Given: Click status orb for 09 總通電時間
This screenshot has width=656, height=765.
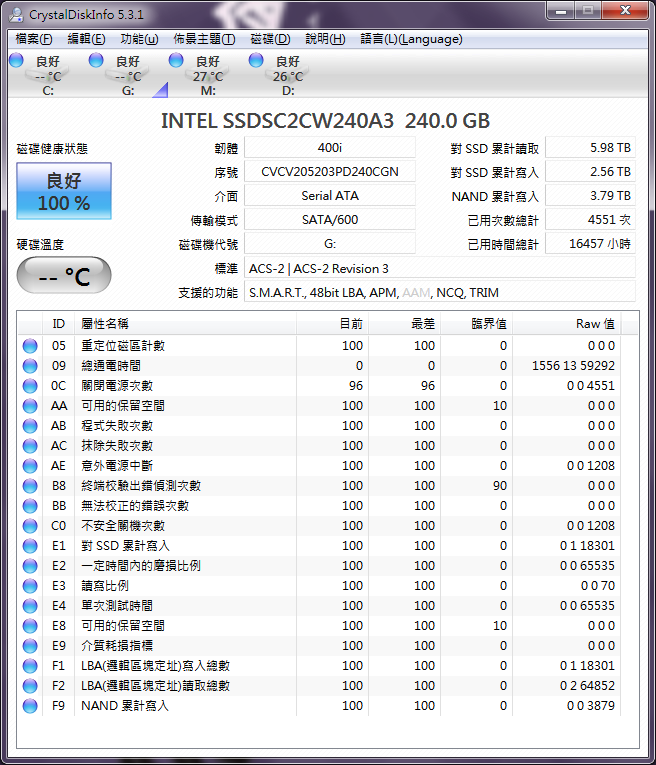Looking at the screenshot, I should [x=30, y=365].
